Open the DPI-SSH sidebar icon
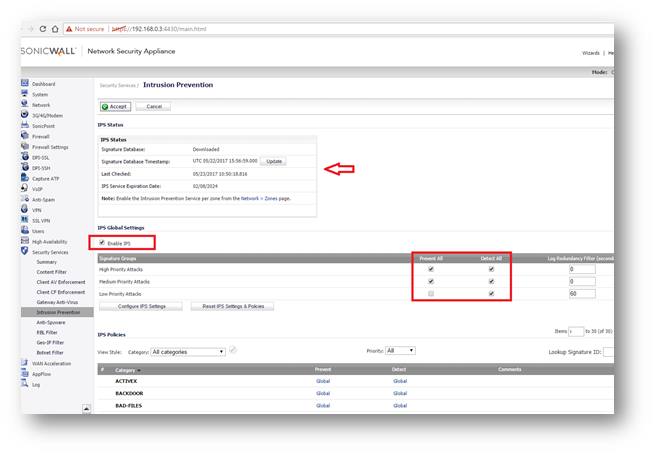The image size is (656, 456). click(25, 167)
